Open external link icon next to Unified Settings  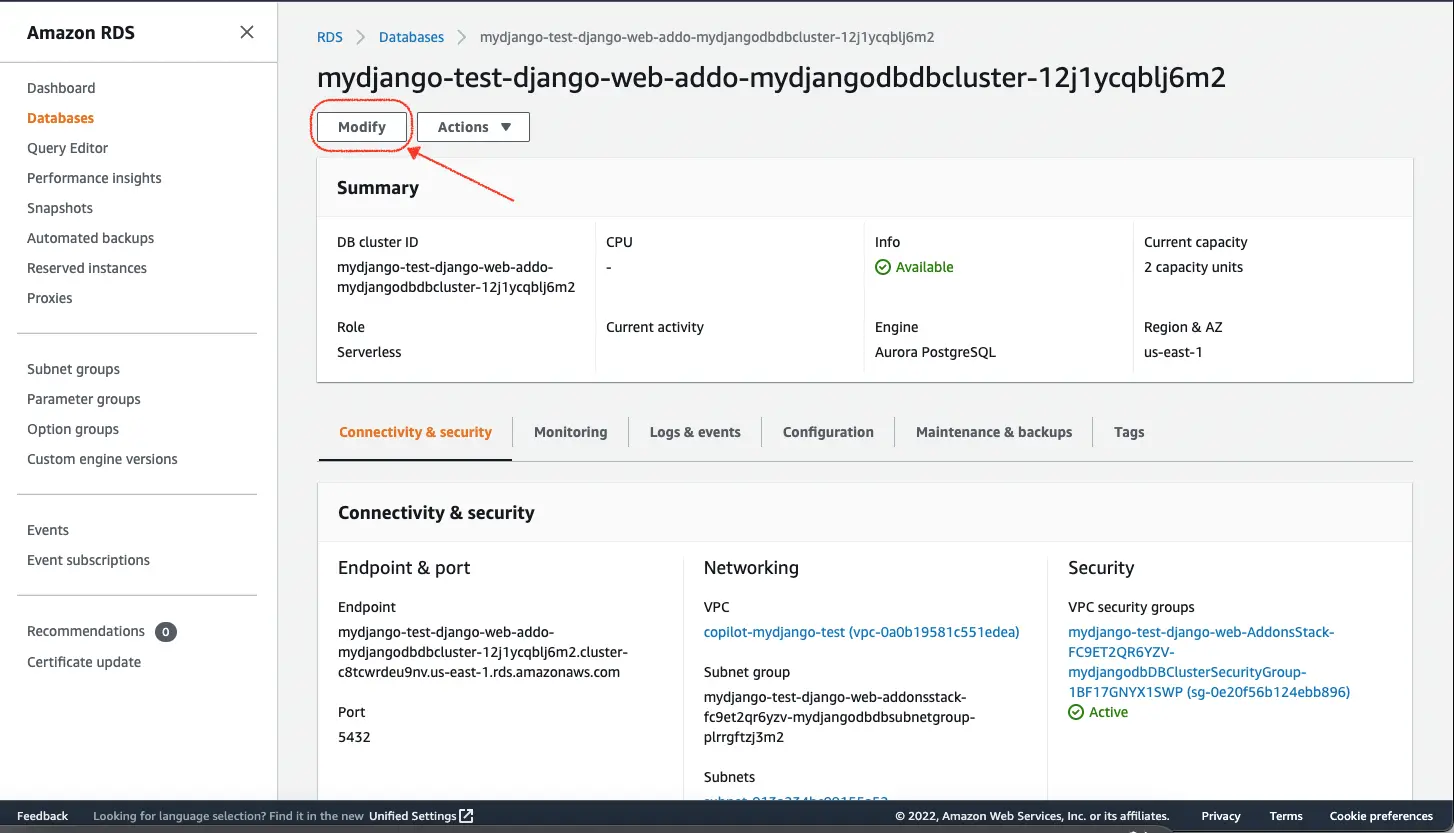(x=466, y=816)
